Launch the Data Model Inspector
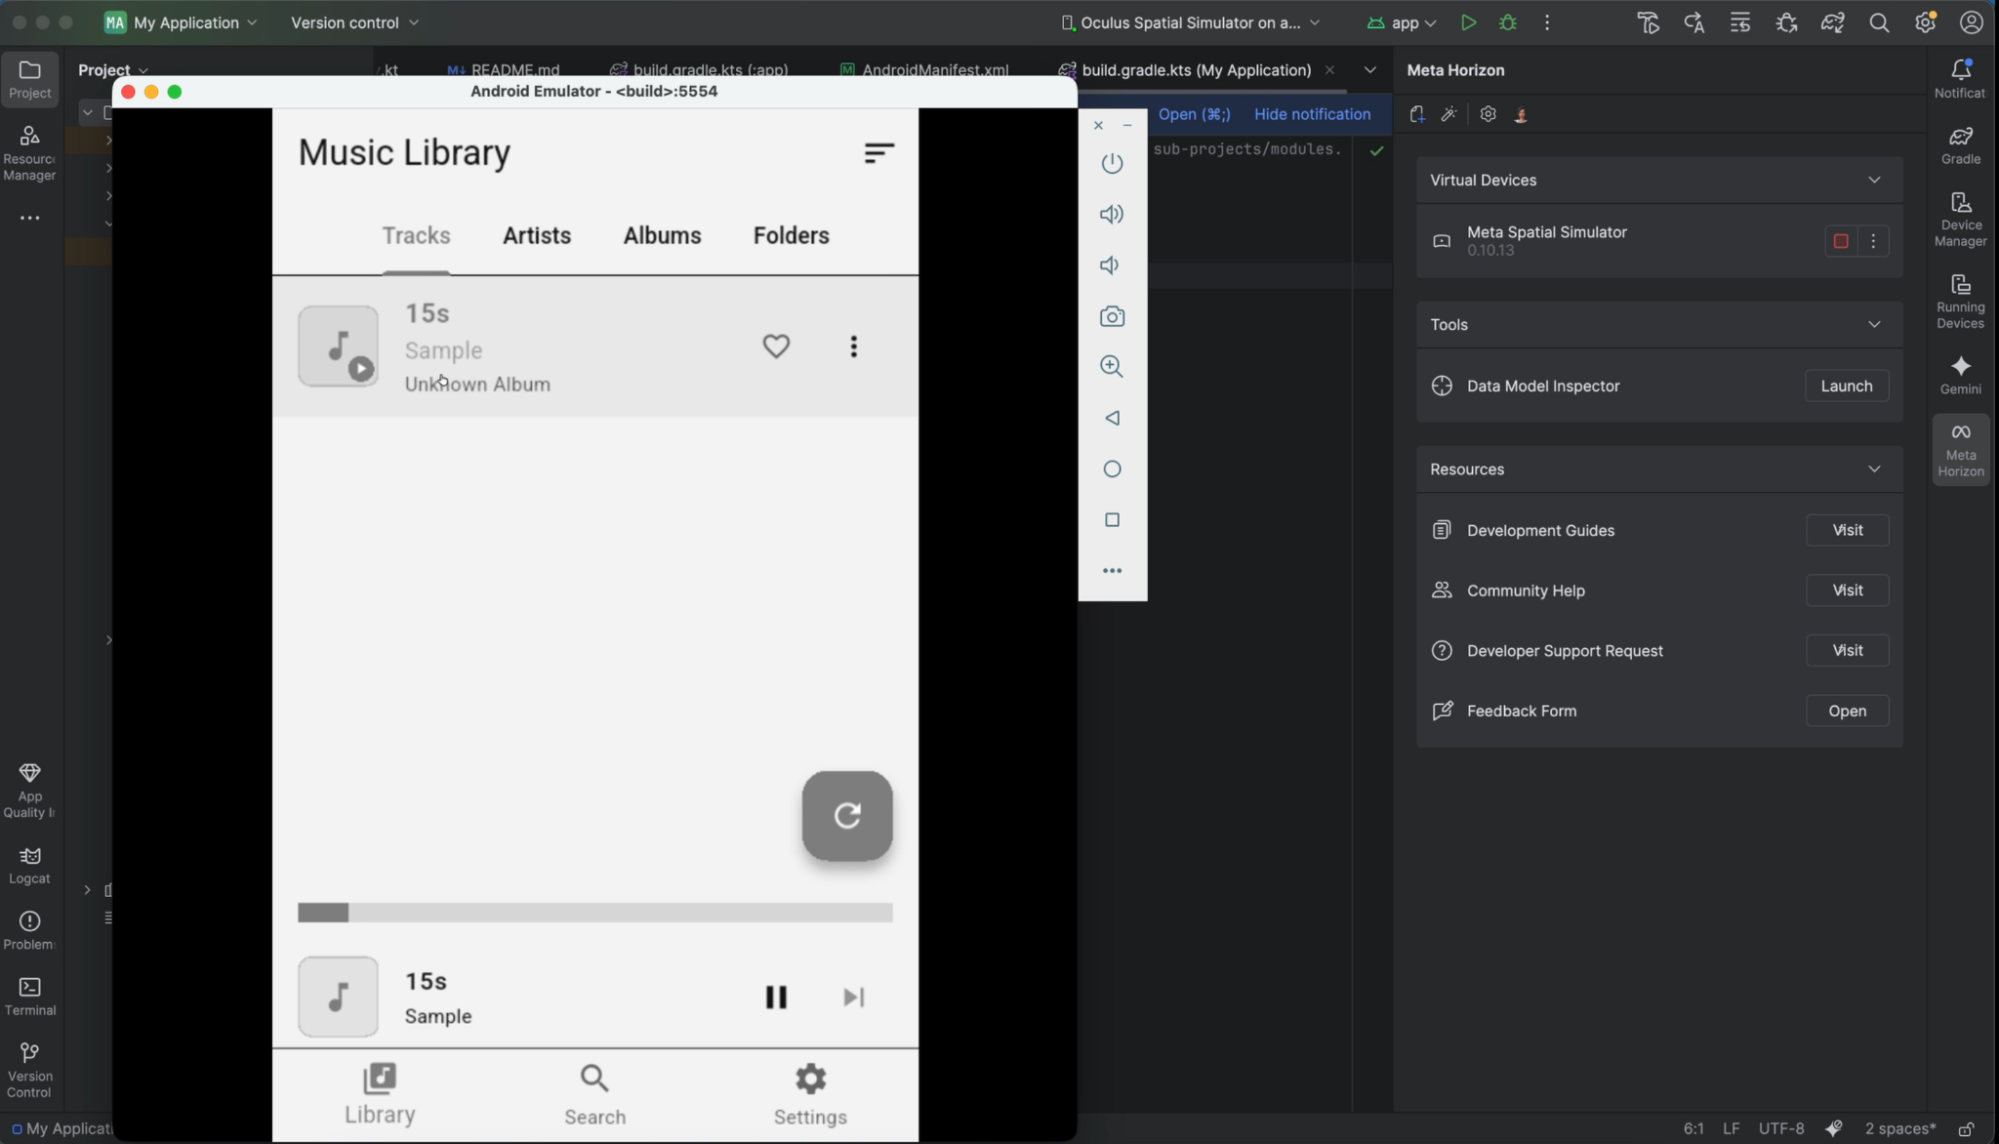This screenshot has width=1999, height=1144. pyautogui.click(x=1846, y=386)
